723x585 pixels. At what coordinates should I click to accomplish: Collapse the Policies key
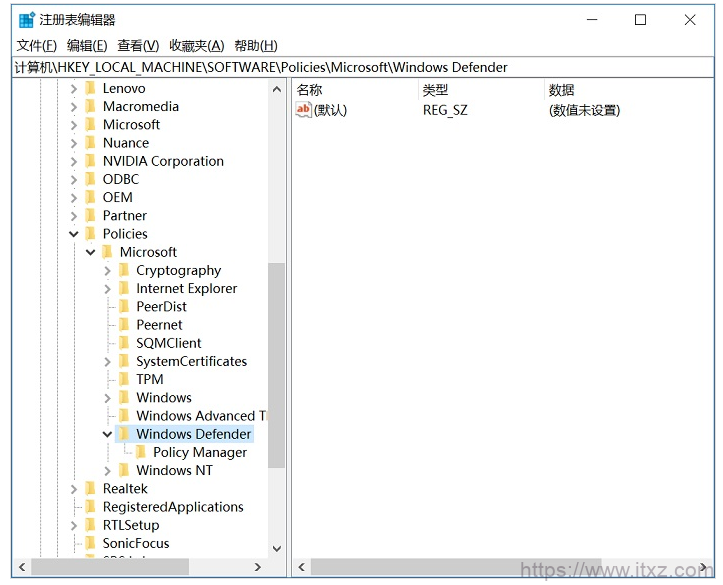click(74, 234)
